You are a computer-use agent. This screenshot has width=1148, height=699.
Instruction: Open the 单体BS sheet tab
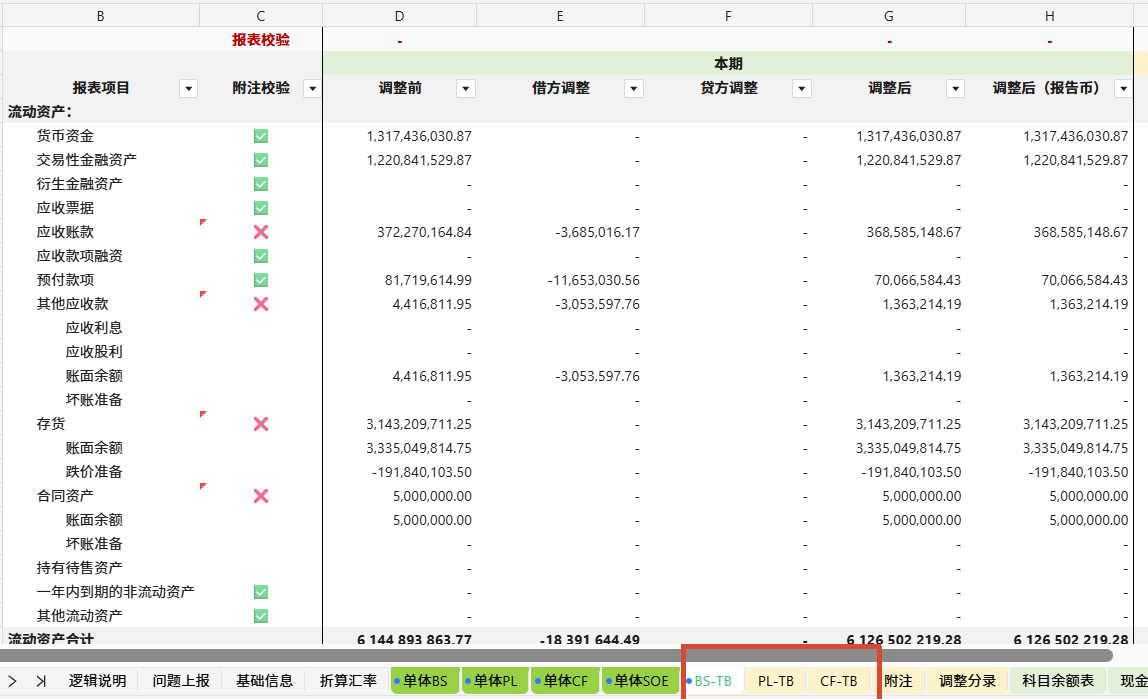425,681
